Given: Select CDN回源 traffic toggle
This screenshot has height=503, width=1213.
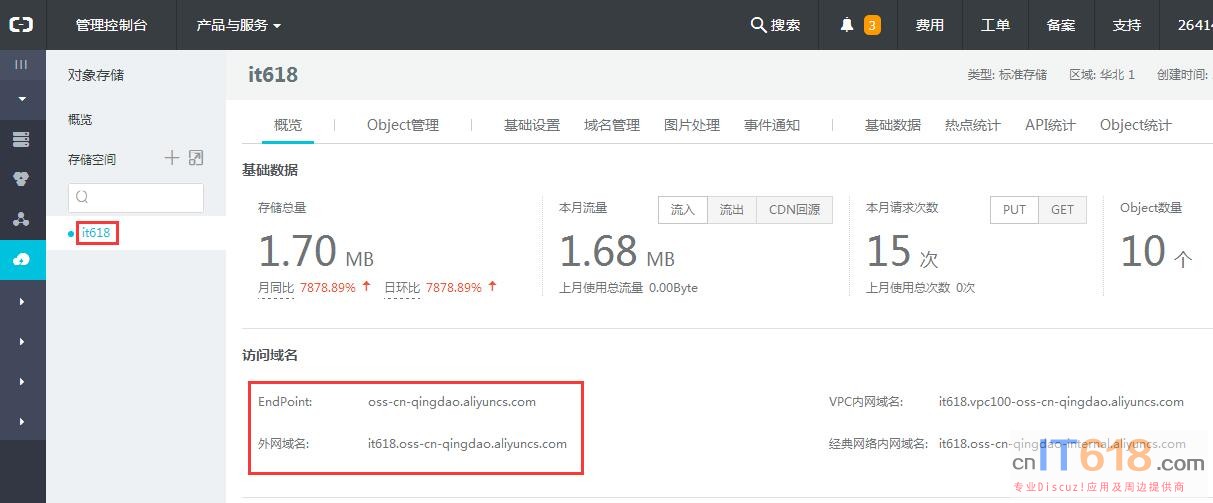Looking at the screenshot, I should (795, 209).
